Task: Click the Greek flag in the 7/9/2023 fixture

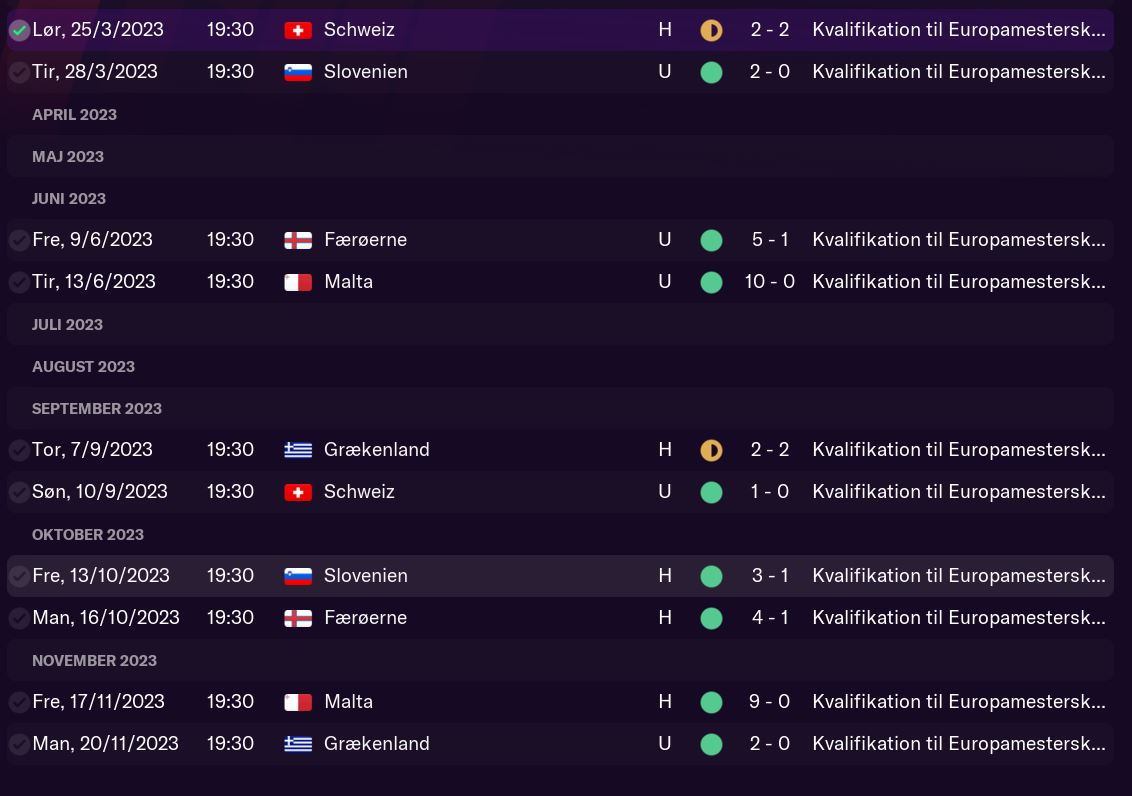Action: 298,450
